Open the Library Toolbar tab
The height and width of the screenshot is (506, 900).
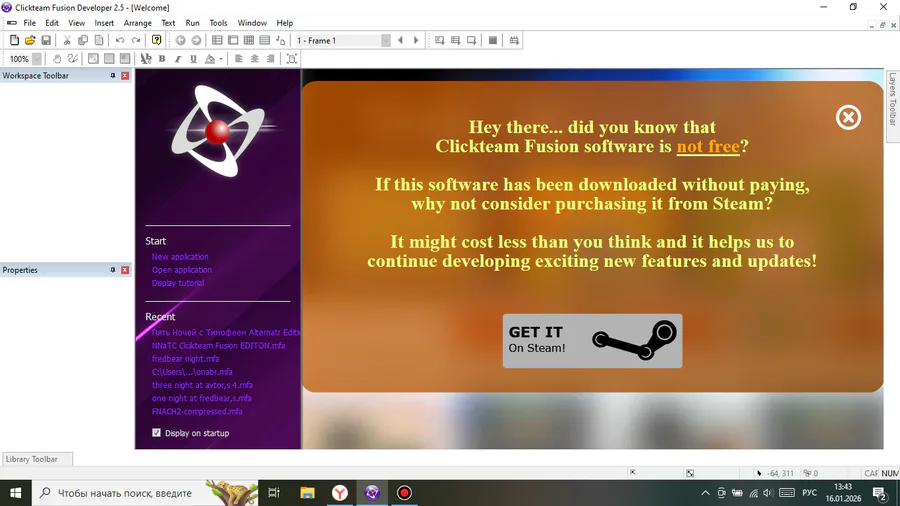(x=37, y=459)
